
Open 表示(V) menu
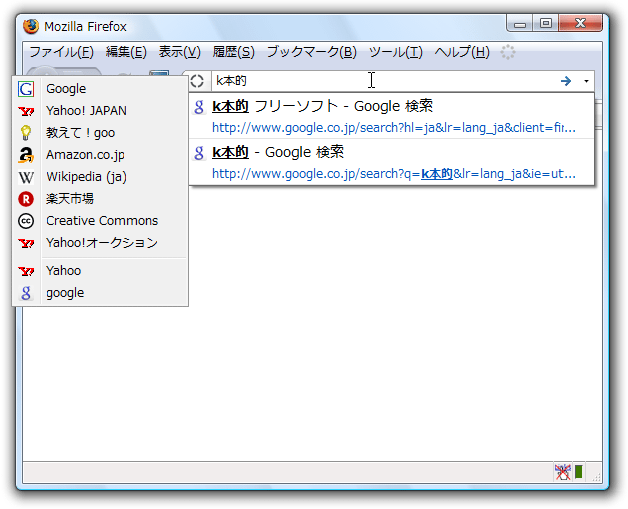[x=179, y=52]
